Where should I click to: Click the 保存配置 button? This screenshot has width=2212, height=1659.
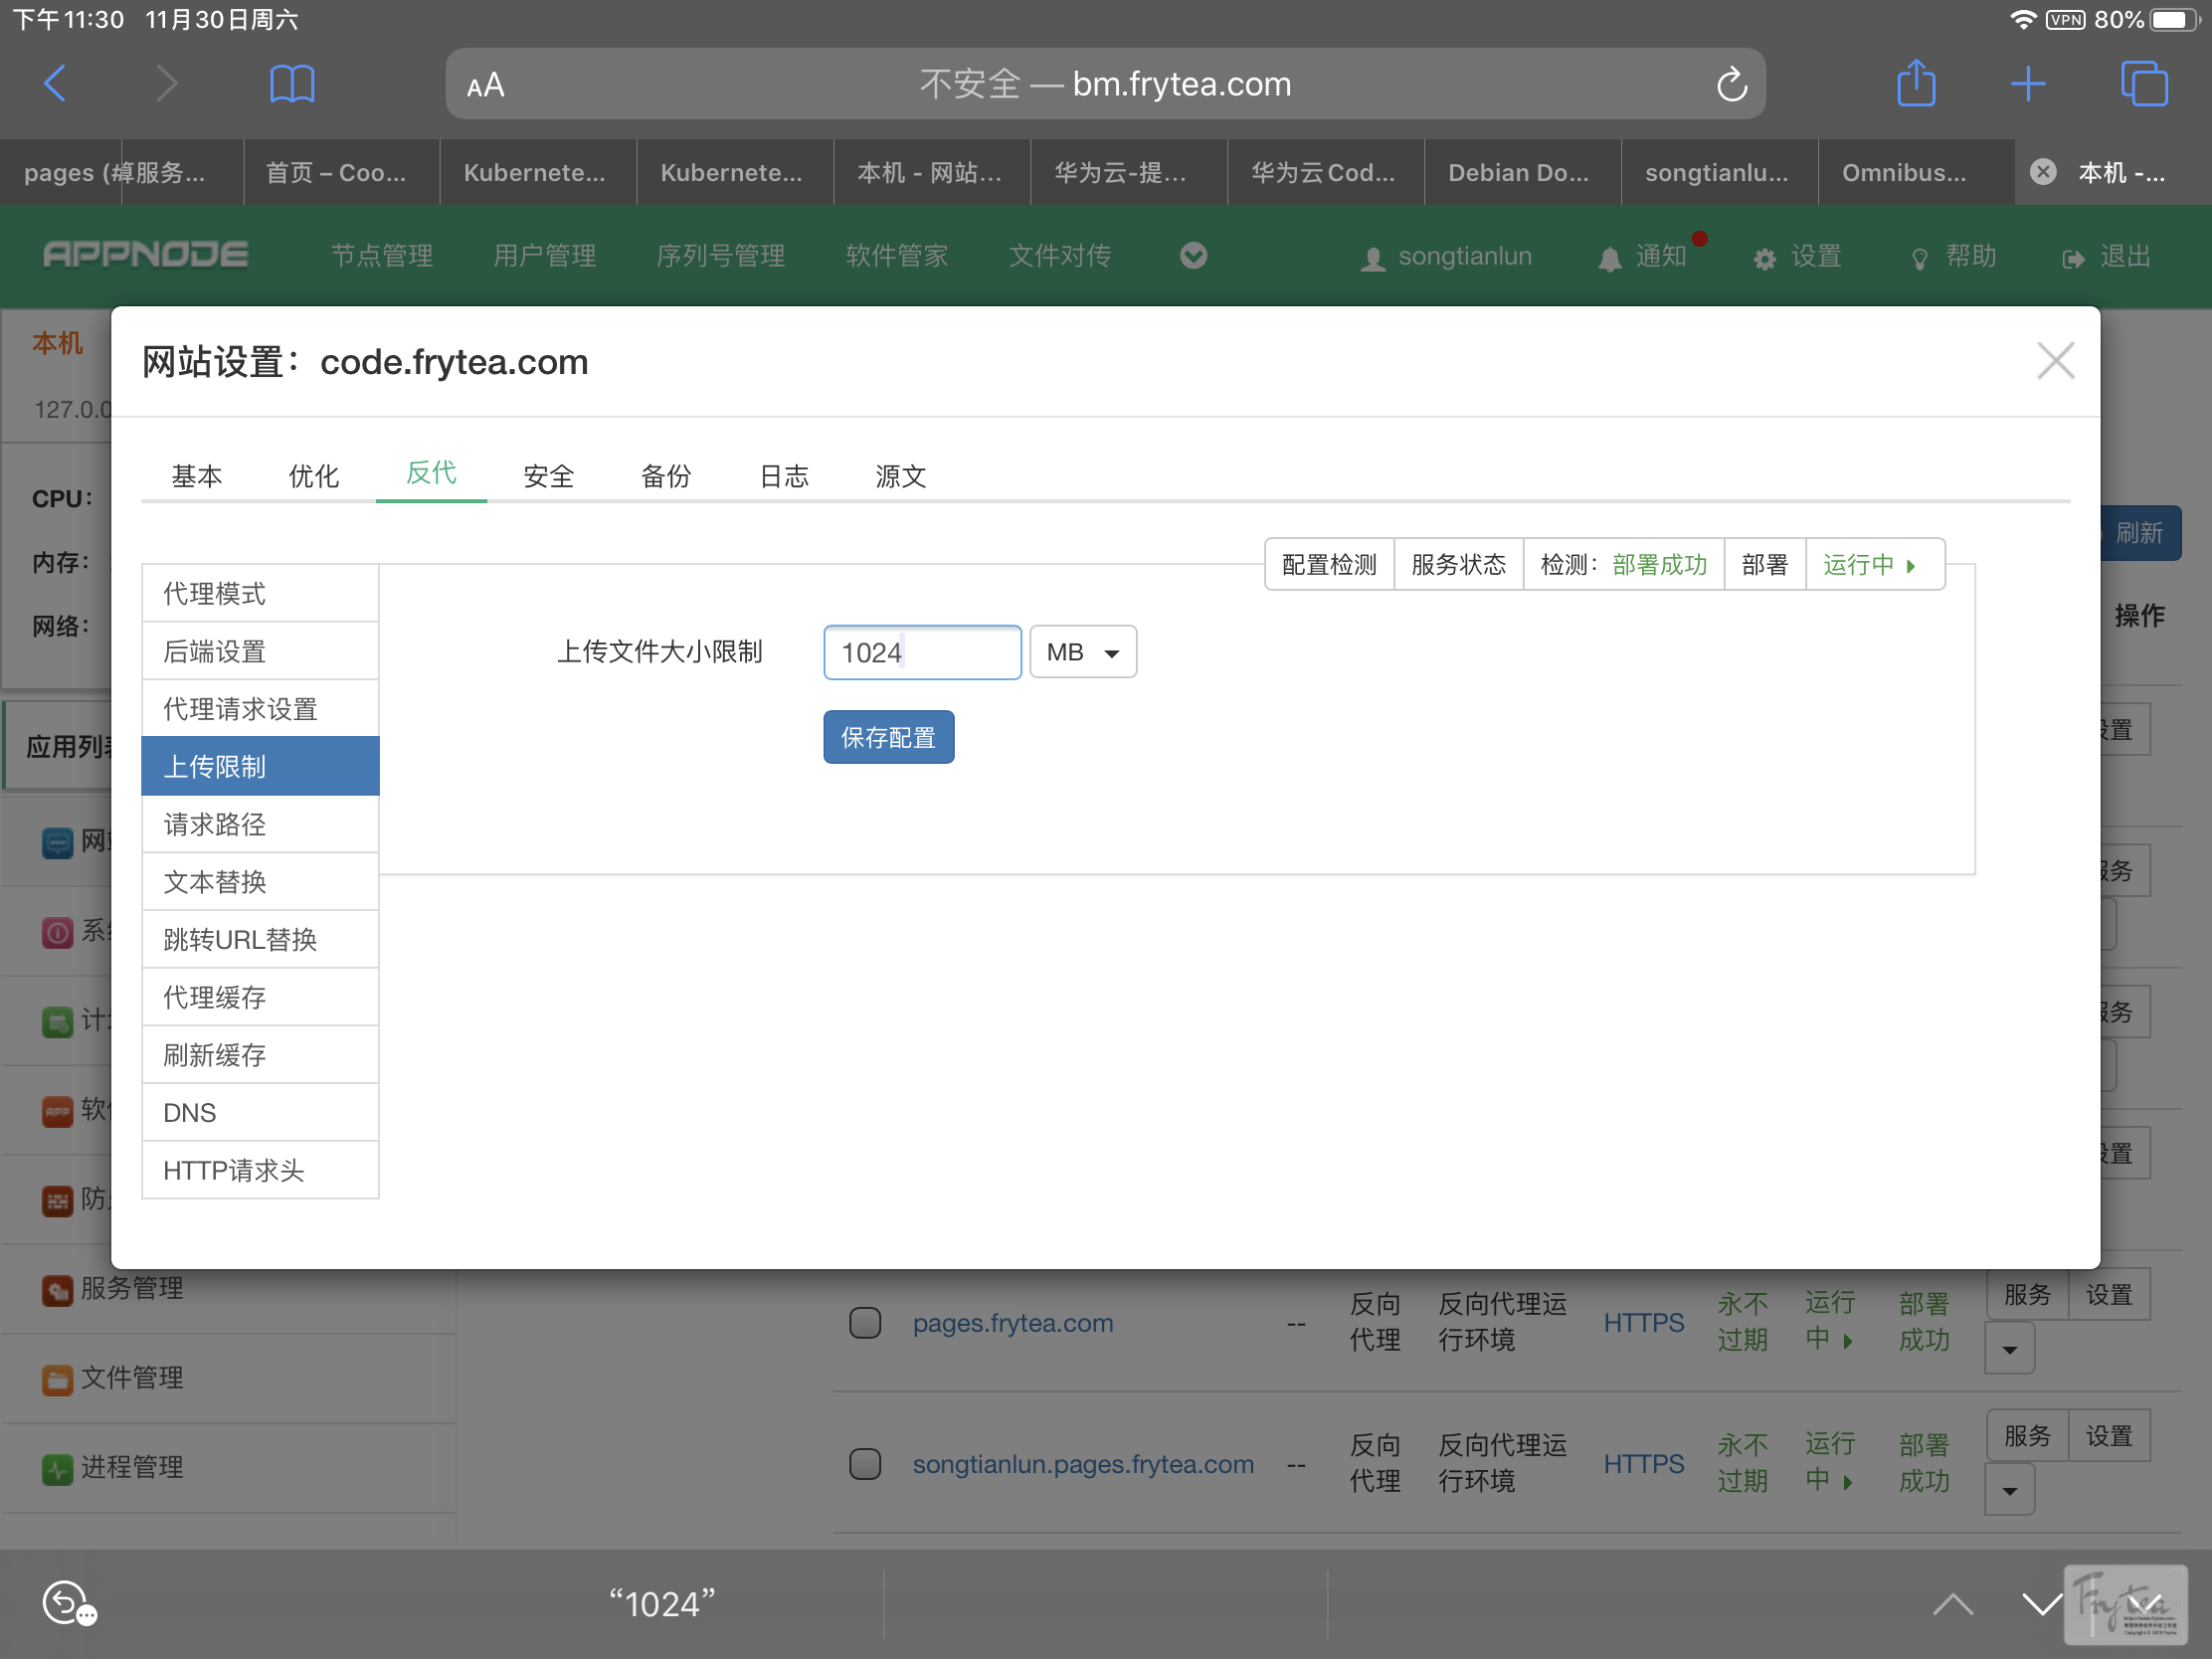888,737
